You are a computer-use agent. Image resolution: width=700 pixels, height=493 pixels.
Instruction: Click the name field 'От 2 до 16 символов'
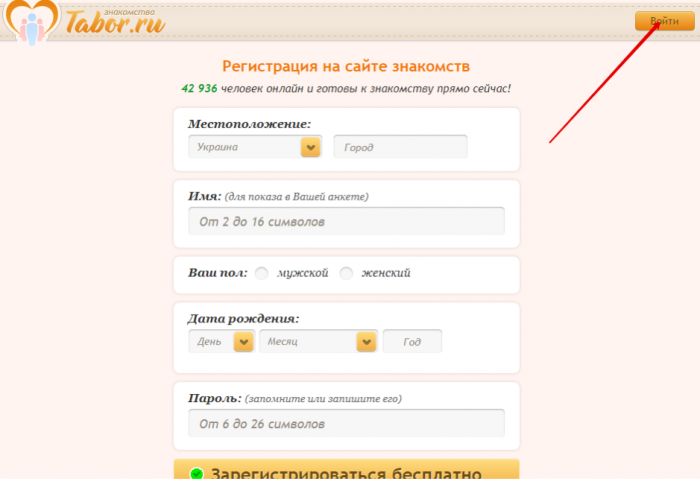point(346,221)
